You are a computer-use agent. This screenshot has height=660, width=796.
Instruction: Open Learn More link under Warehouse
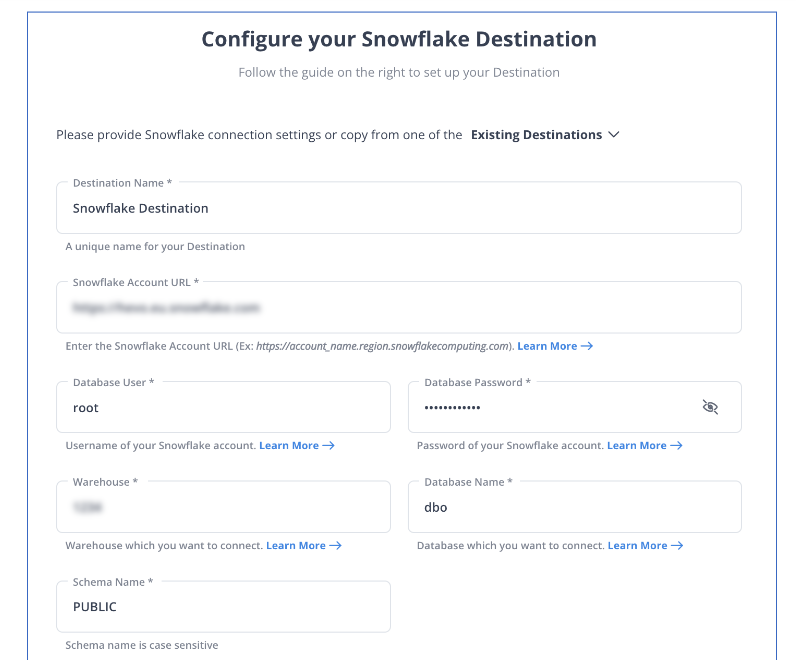[x=296, y=545]
